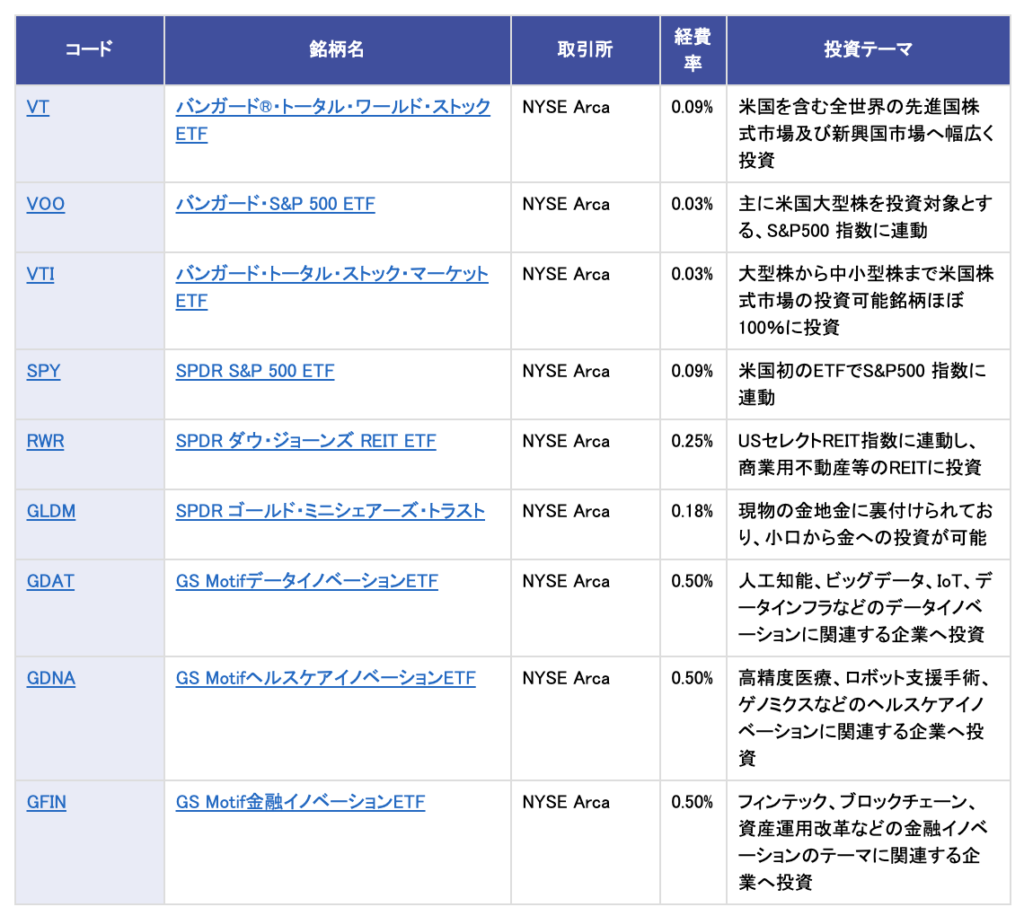Screen dimensions: 1024x916
Task: Click the SPY theme text 米国初のETFでS&P500
Action: 832,371
